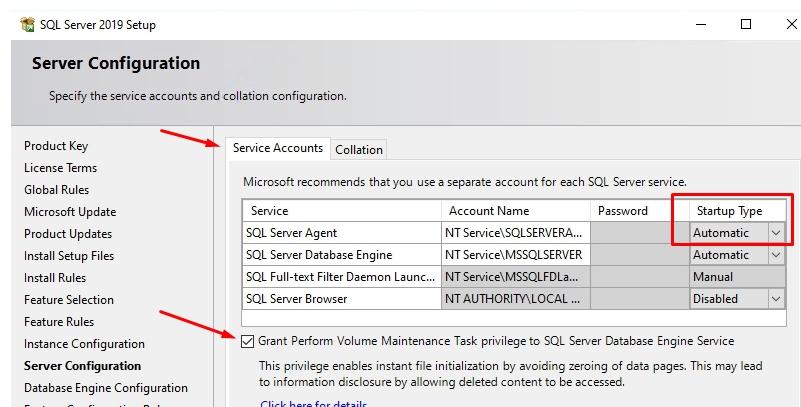Select Install Setup Files step in sidebar

[x=69, y=256]
